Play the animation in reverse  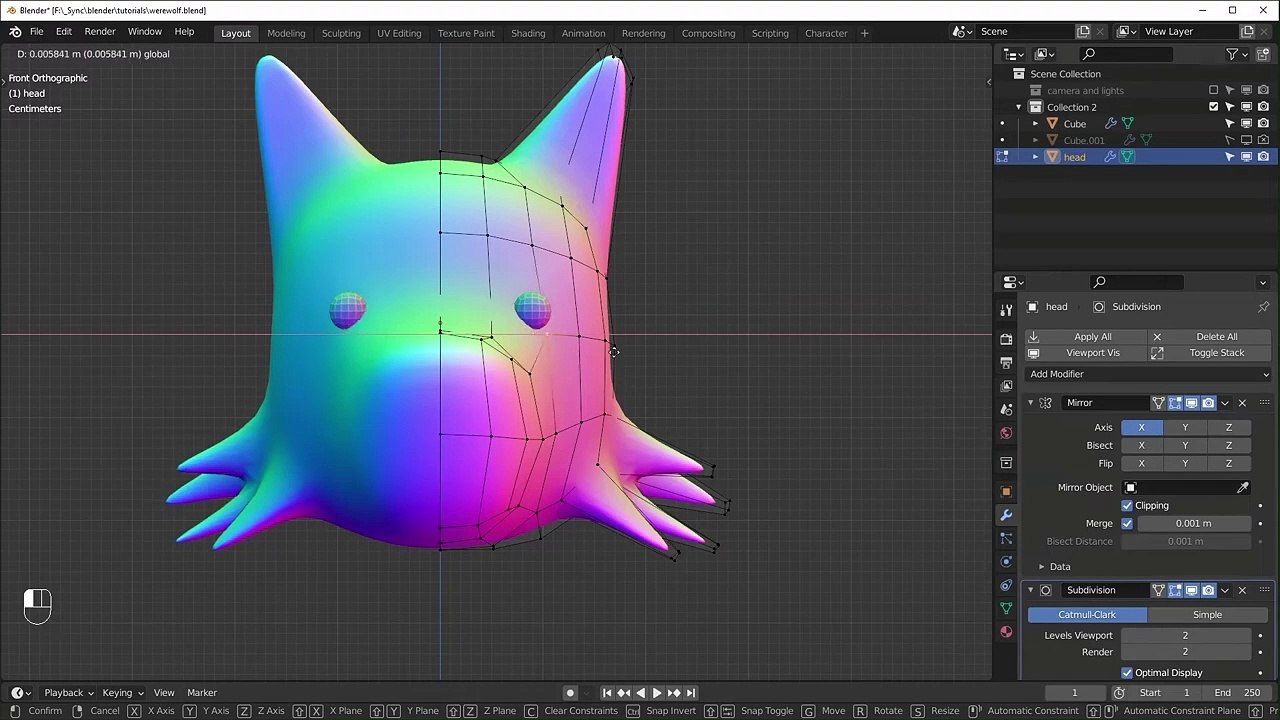(x=640, y=693)
